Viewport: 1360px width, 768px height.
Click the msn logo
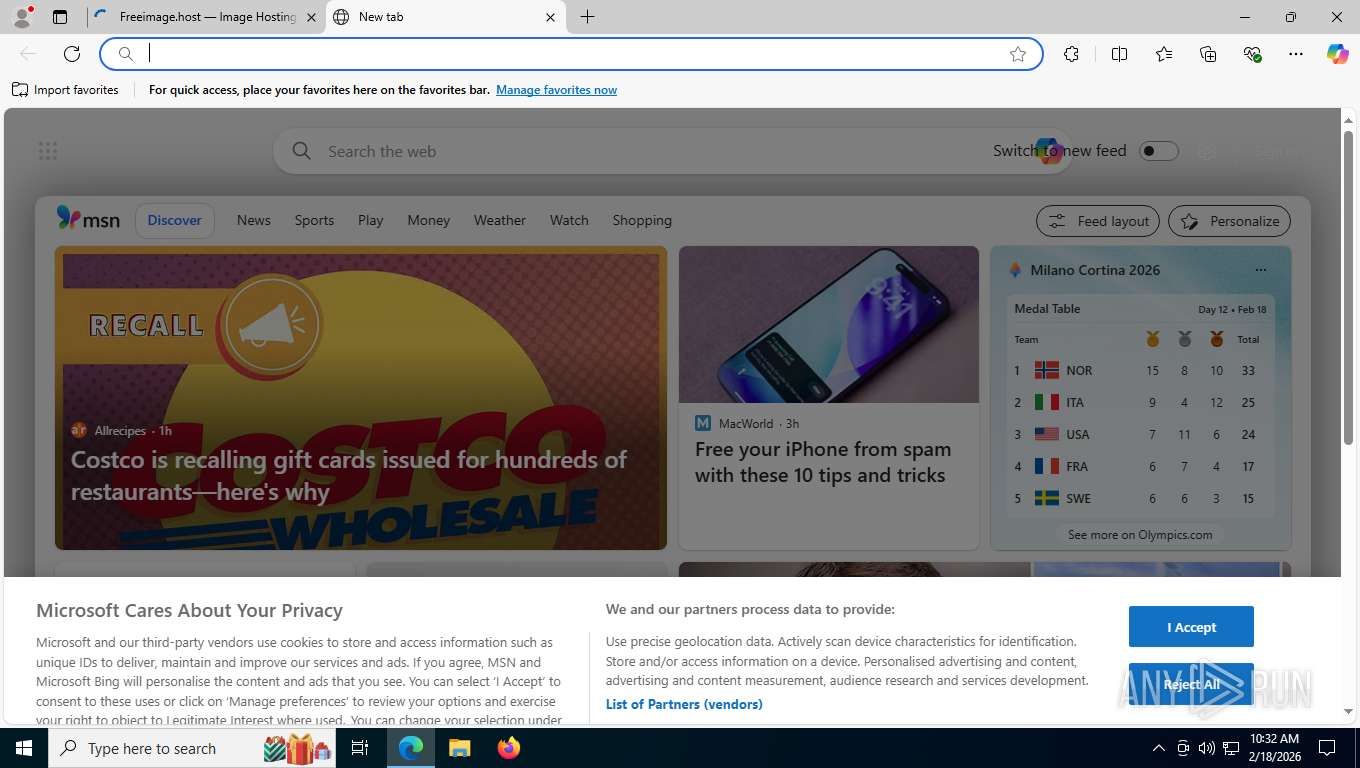(x=88, y=219)
